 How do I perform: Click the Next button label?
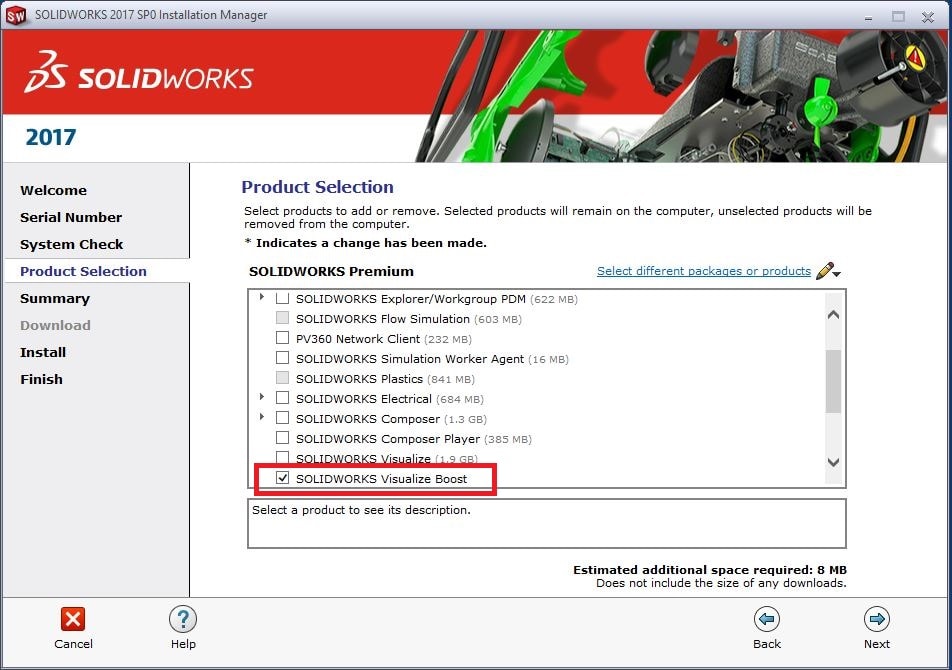click(x=877, y=644)
